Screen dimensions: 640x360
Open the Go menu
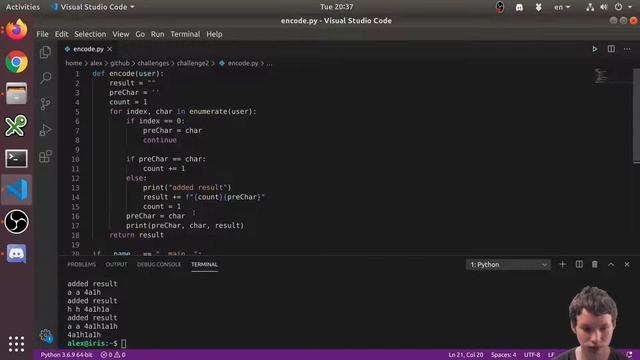[140, 34]
